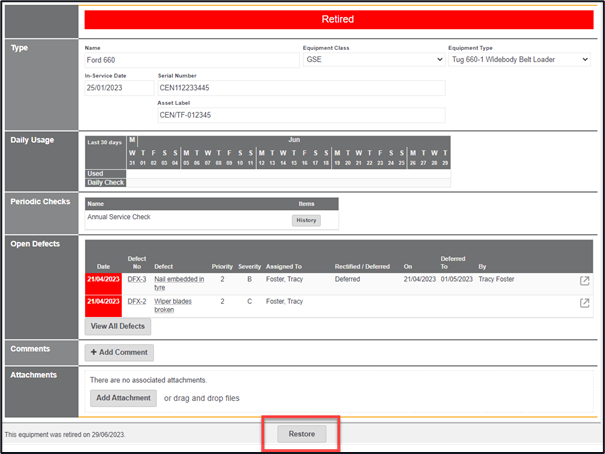Click the View All Defects button

pyautogui.click(x=118, y=326)
